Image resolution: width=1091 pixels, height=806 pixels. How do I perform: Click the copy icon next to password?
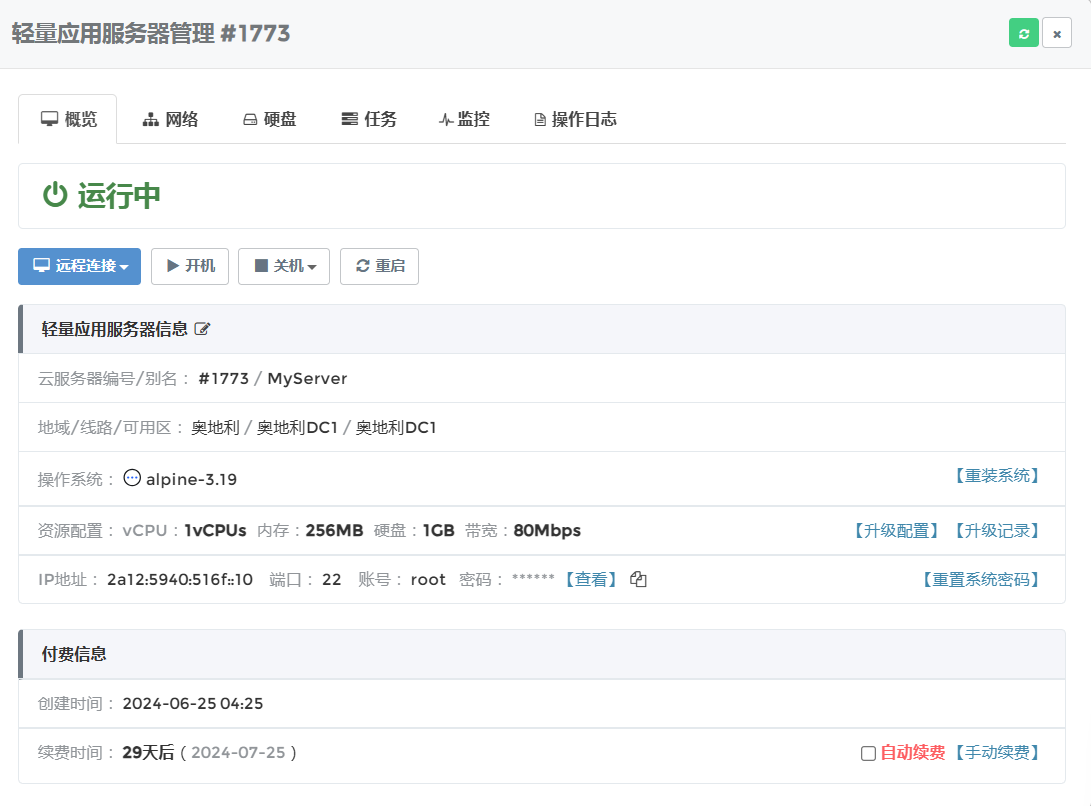[638, 580]
